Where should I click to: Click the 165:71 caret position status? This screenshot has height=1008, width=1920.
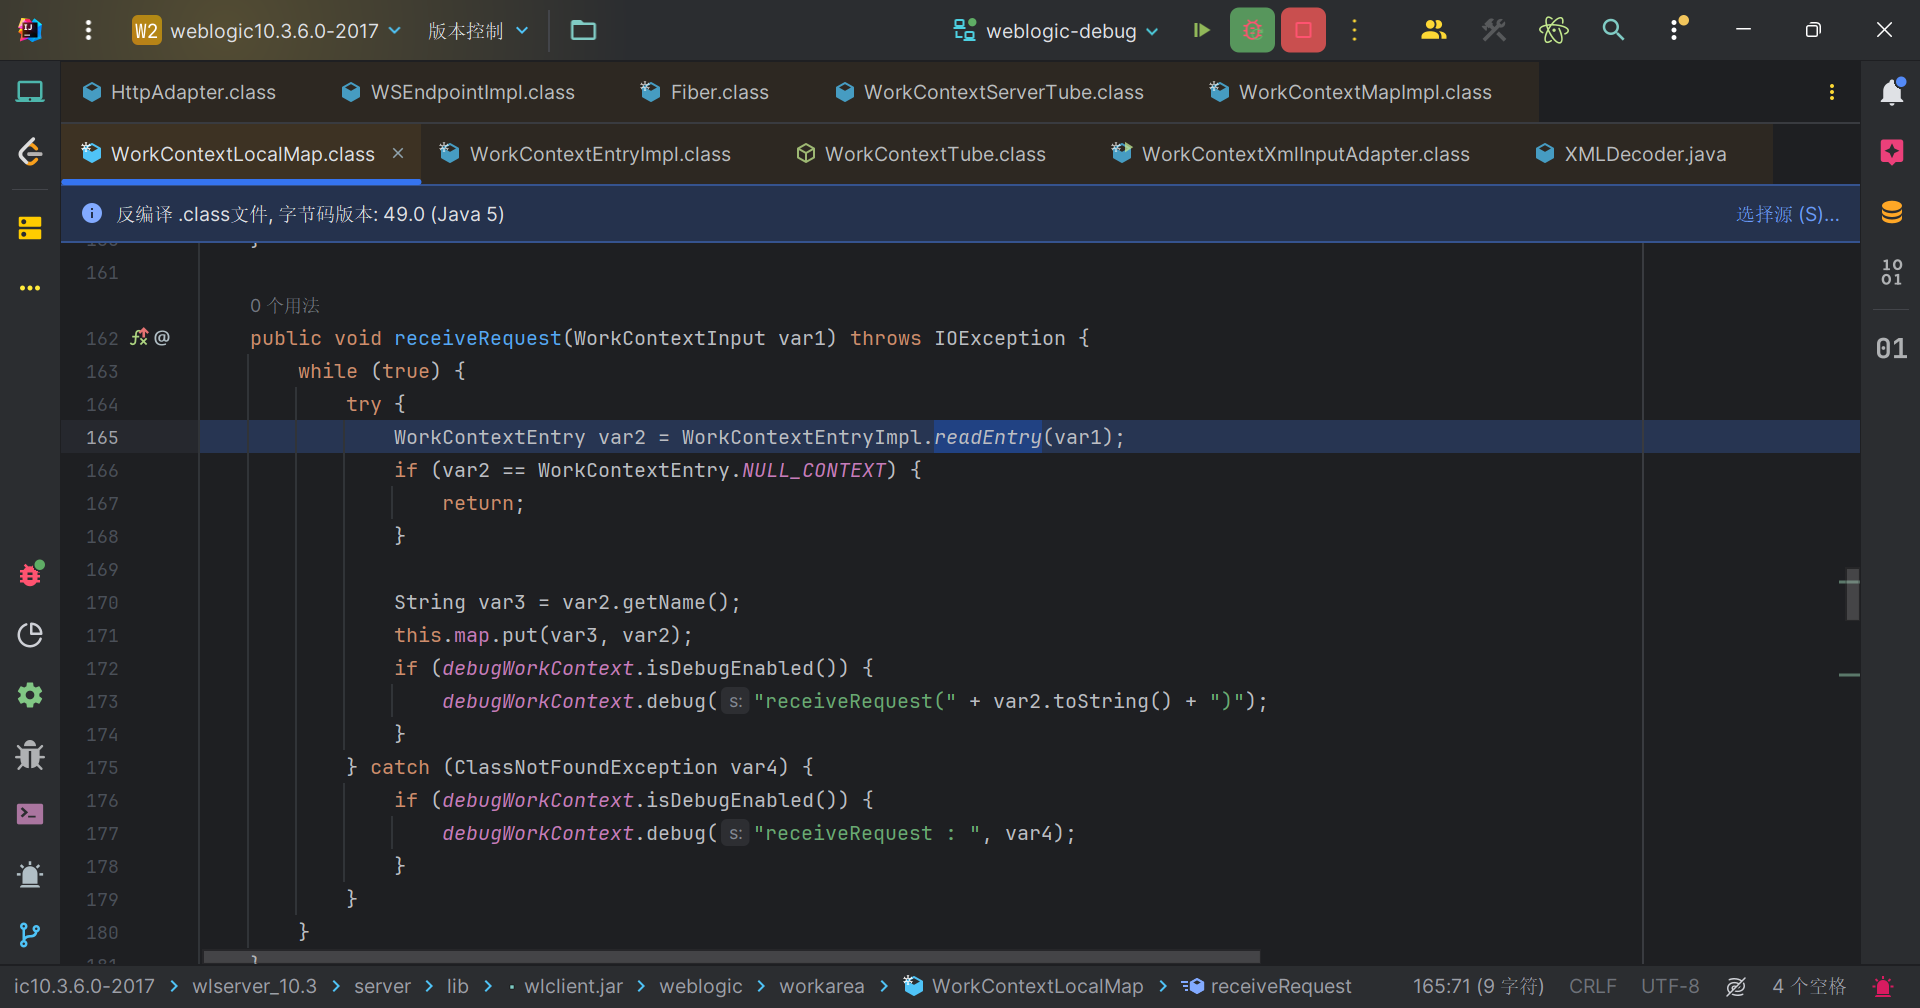click(1478, 986)
